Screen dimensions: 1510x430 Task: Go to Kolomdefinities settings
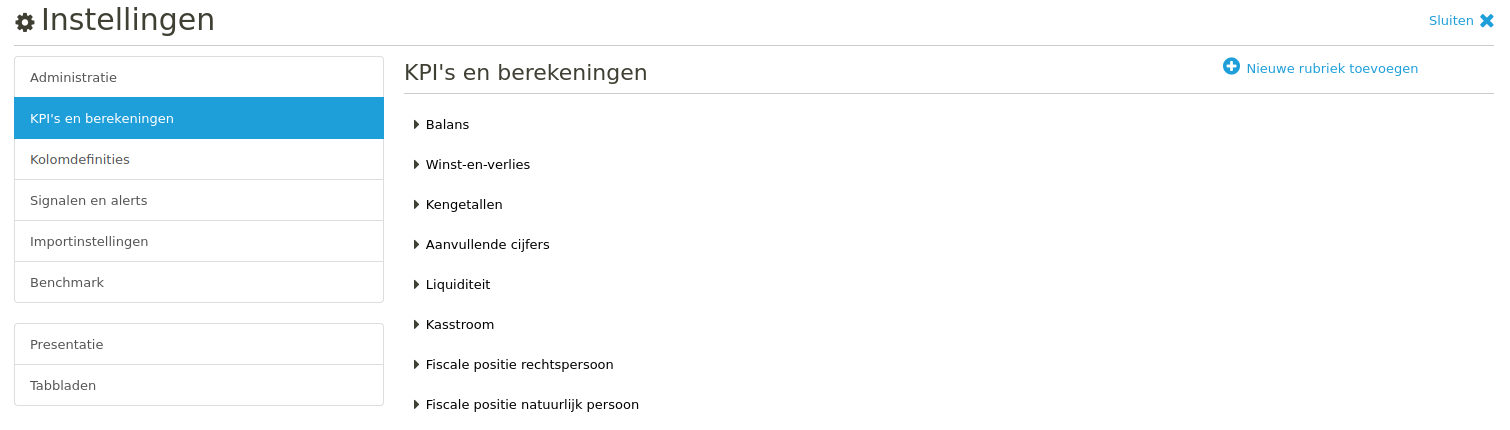199,159
